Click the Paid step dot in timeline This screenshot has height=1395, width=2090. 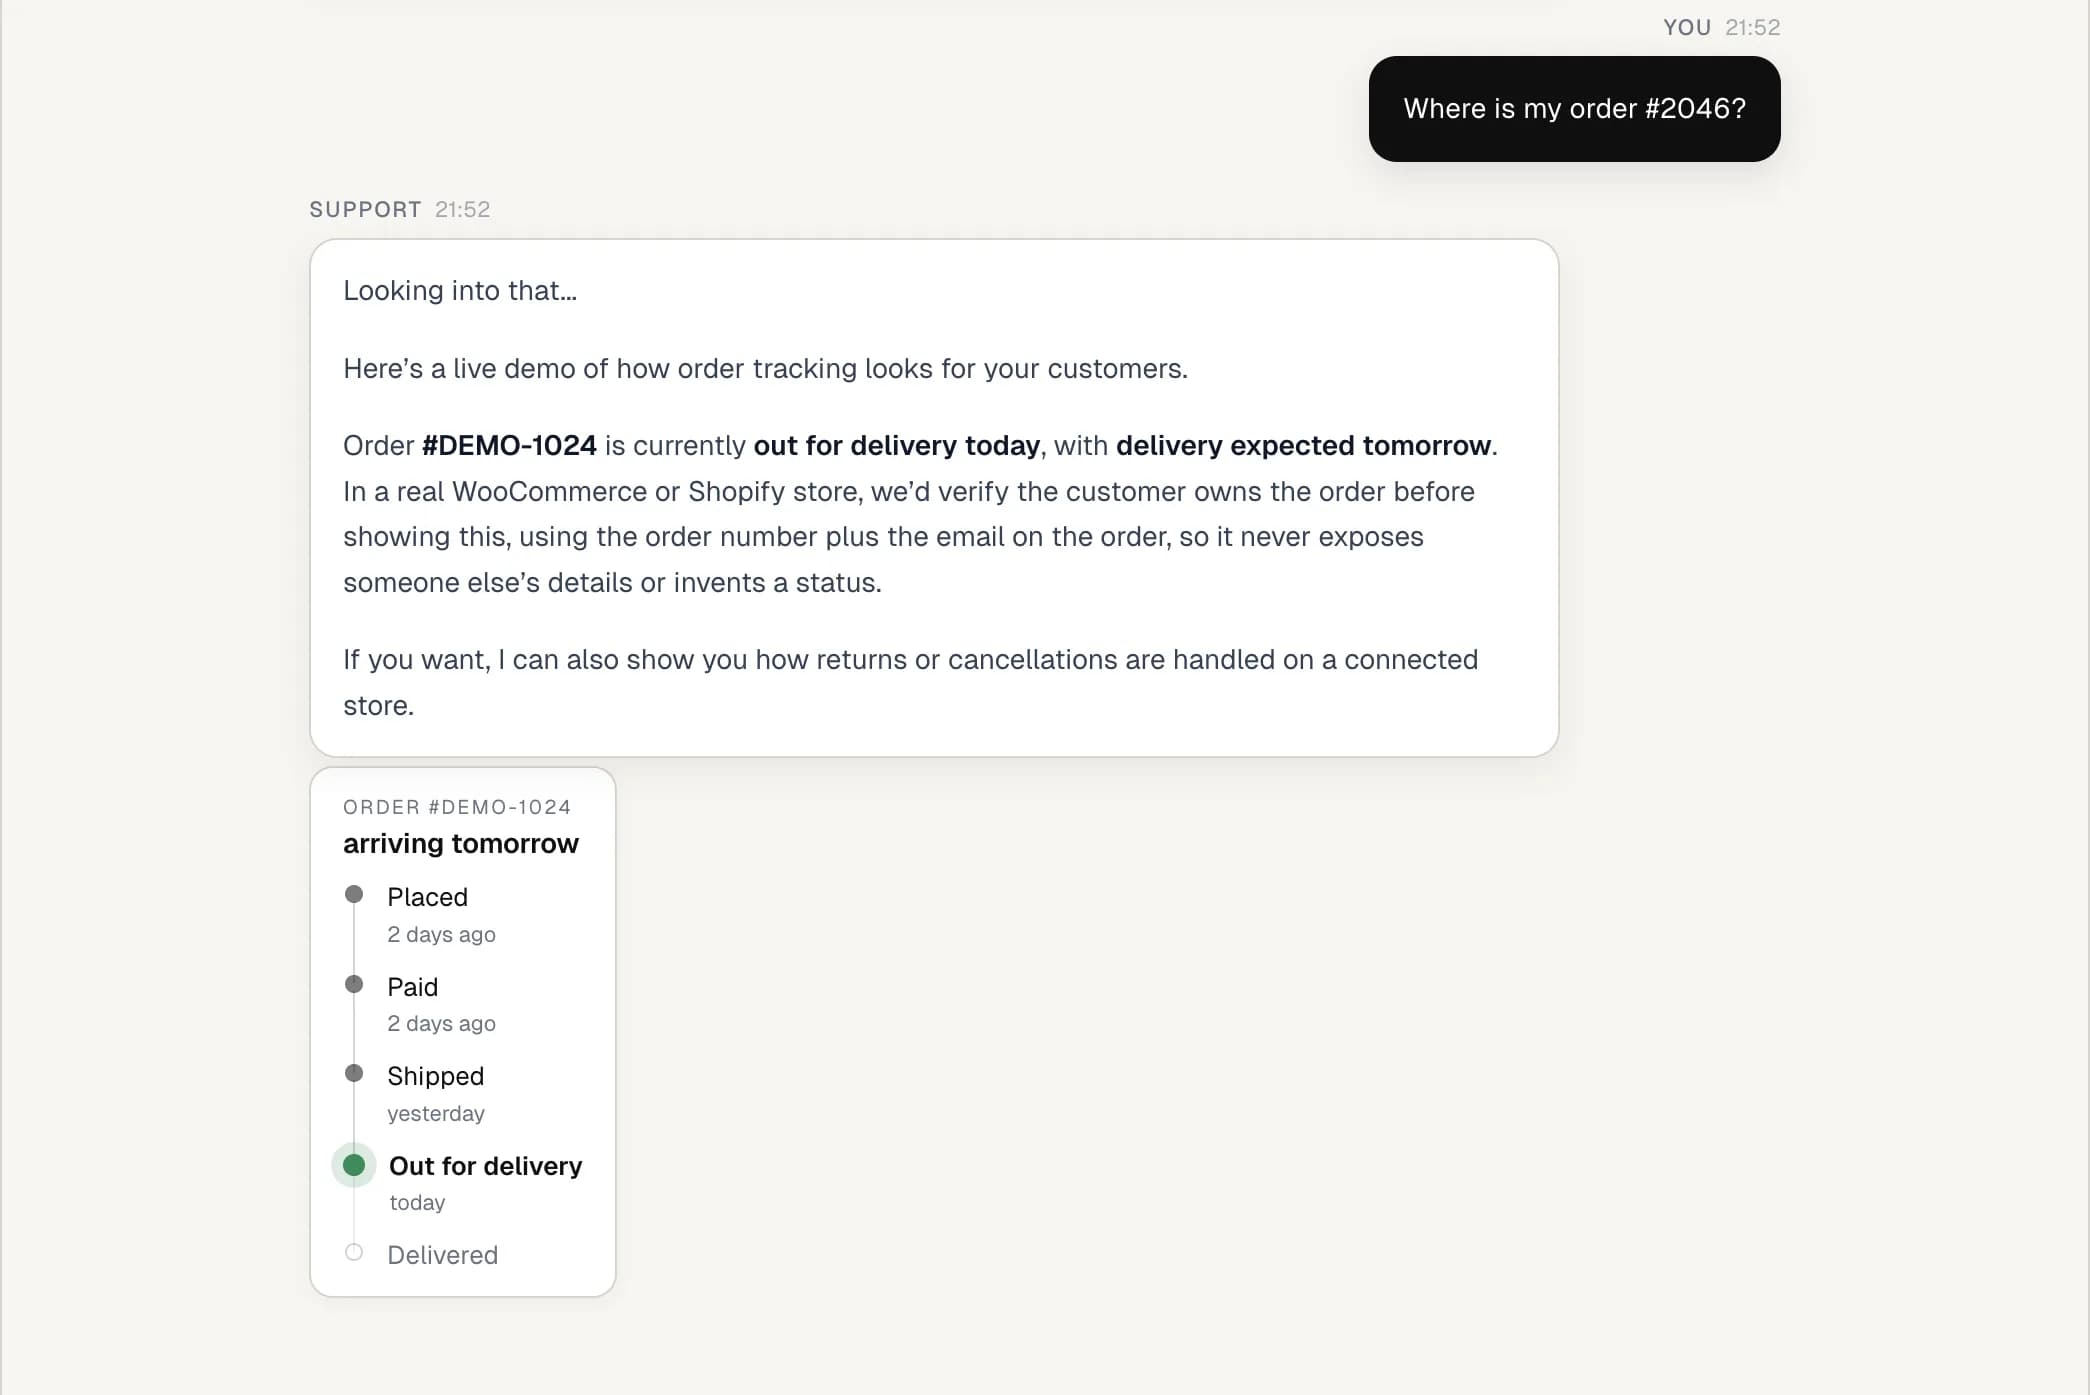(354, 984)
